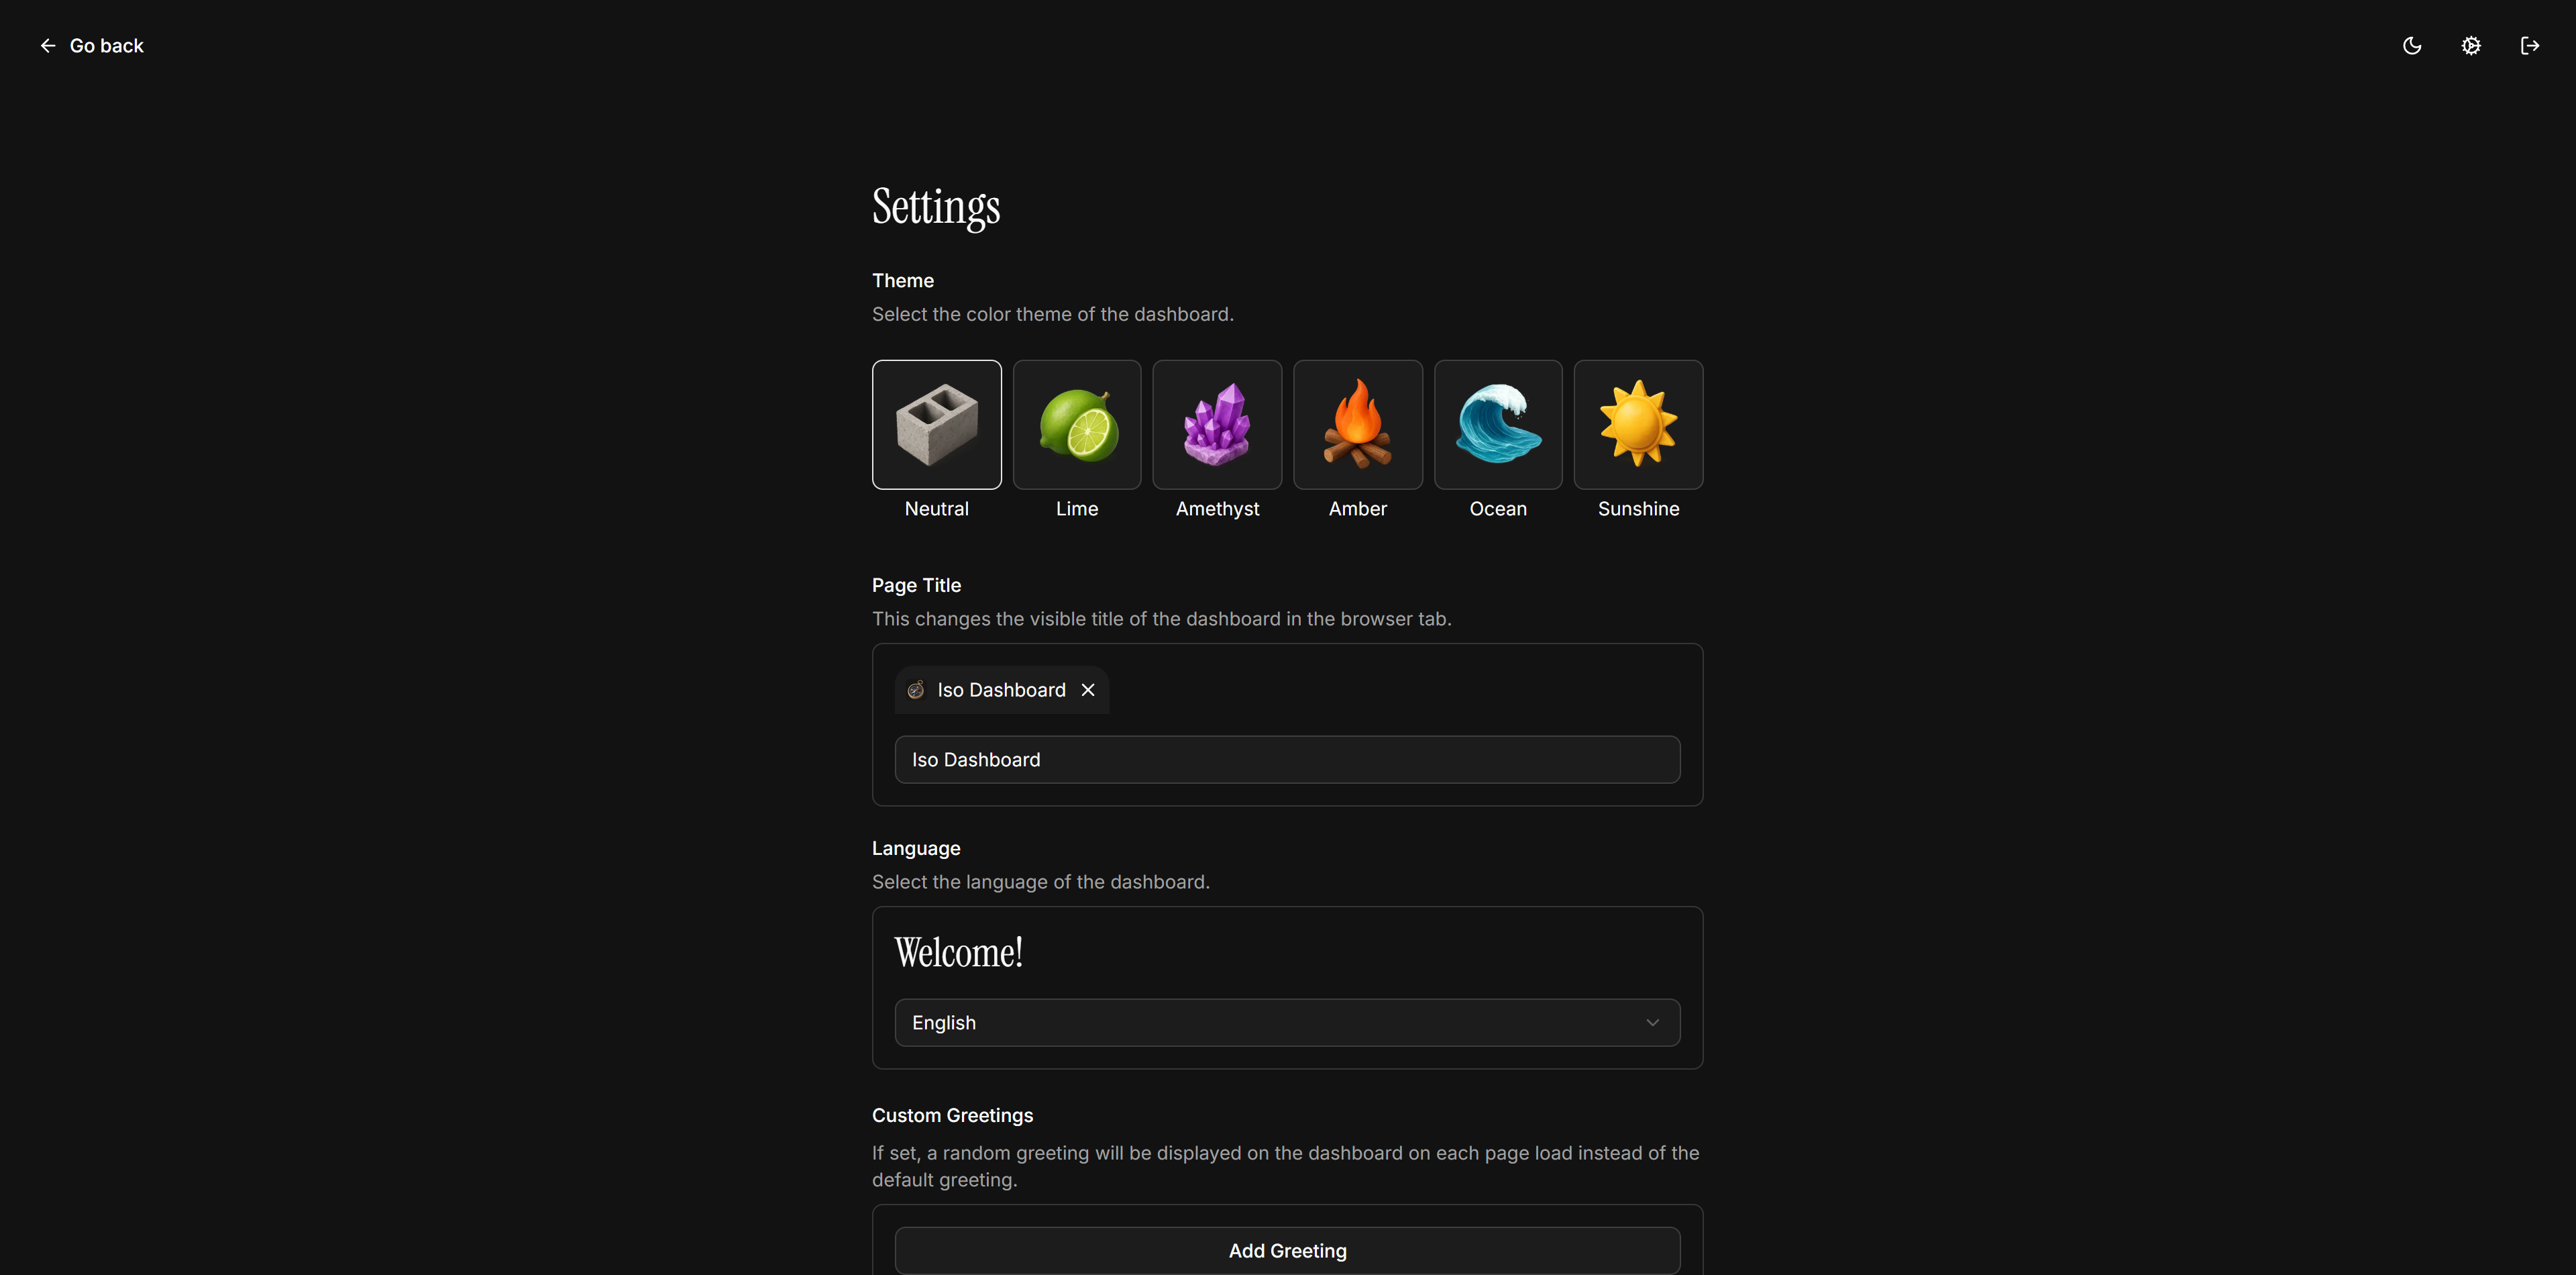Click the Amethyst theme label

pyautogui.click(x=1216, y=509)
